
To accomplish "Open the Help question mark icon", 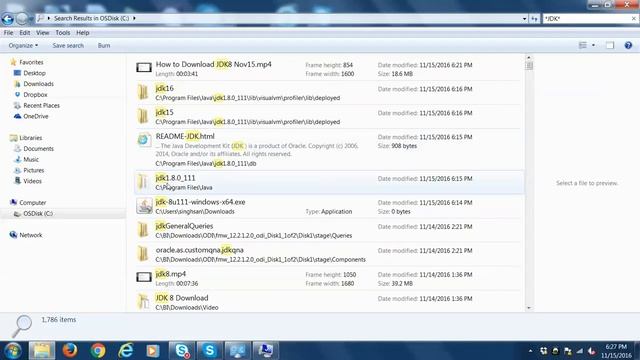I will tap(628, 45).
